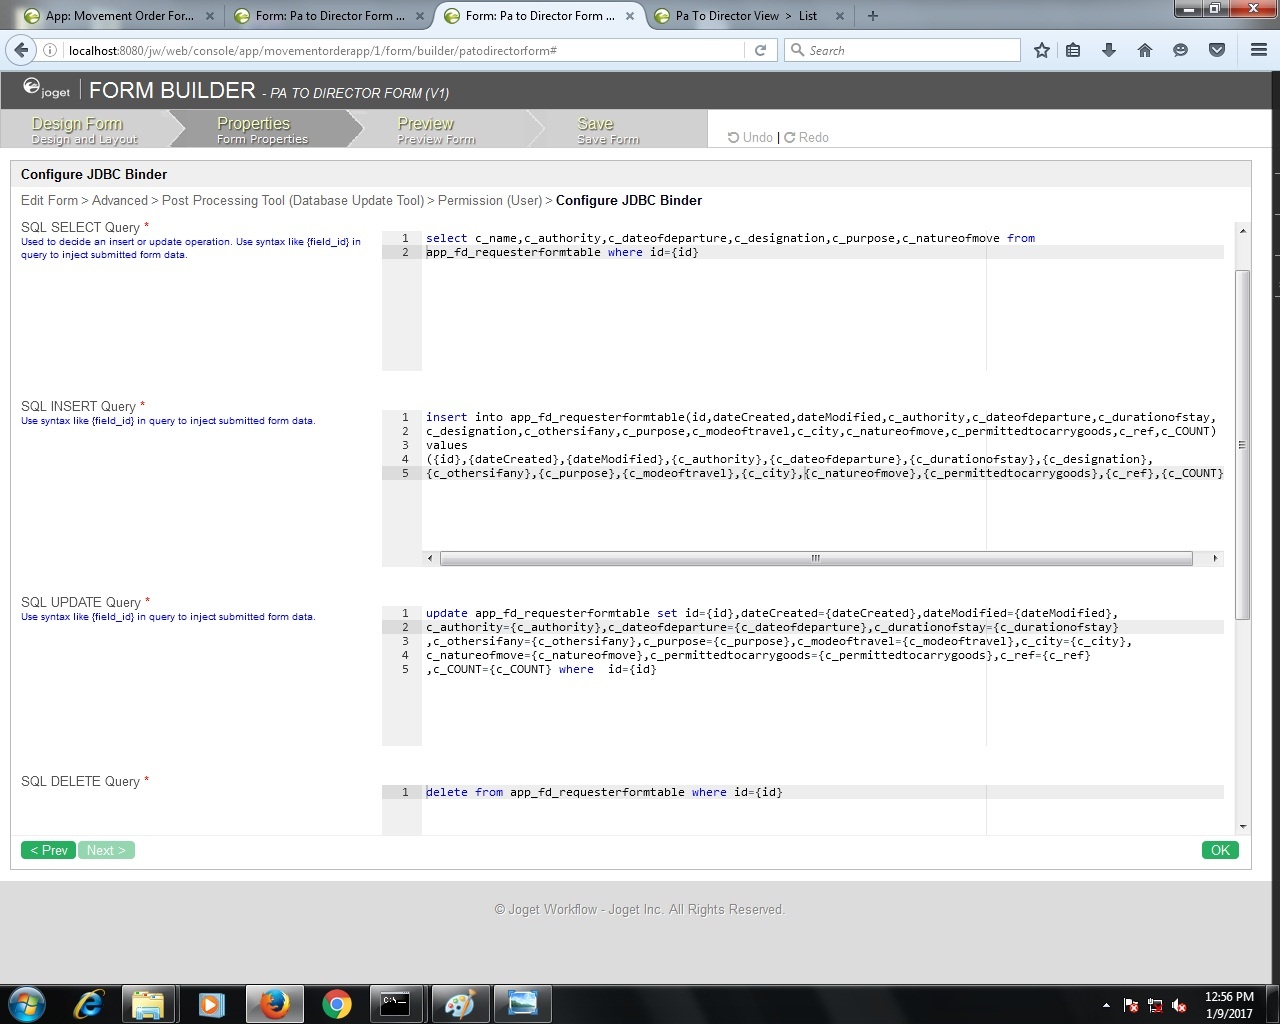
Task: Click the 'SQL SELECT Query' label
Action: [x=81, y=227]
